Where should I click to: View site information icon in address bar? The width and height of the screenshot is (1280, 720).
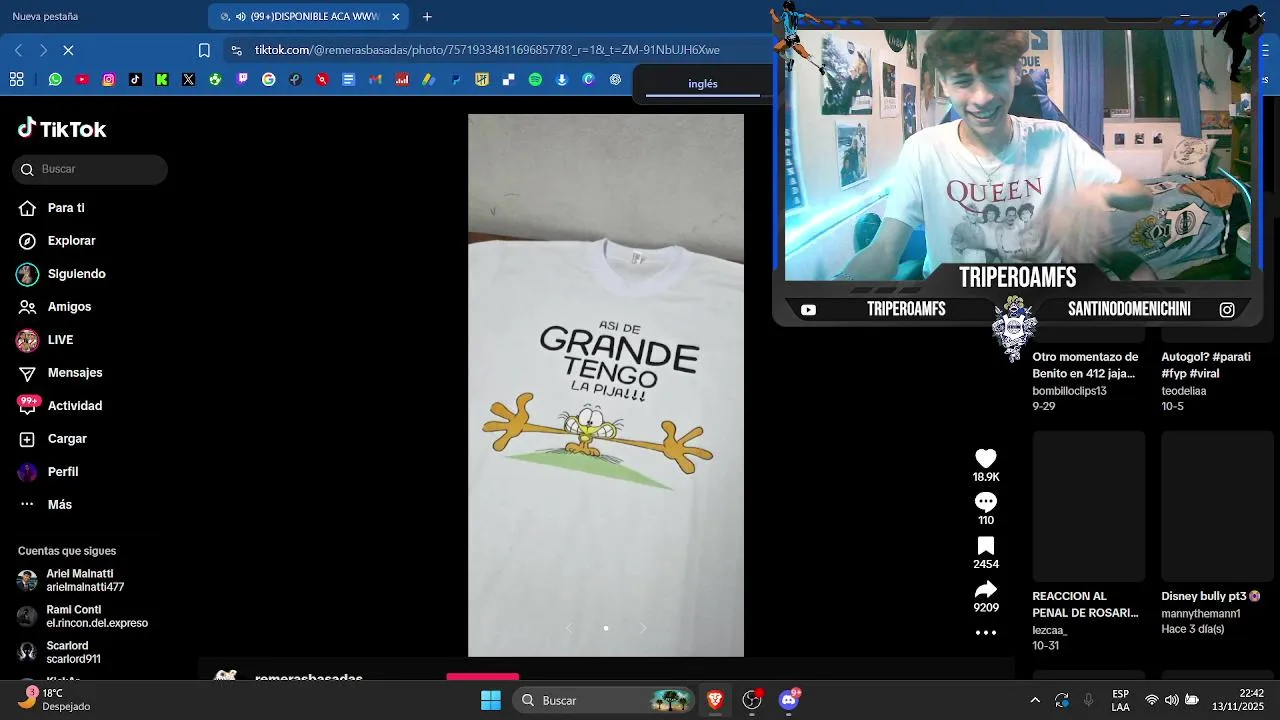pos(236,50)
